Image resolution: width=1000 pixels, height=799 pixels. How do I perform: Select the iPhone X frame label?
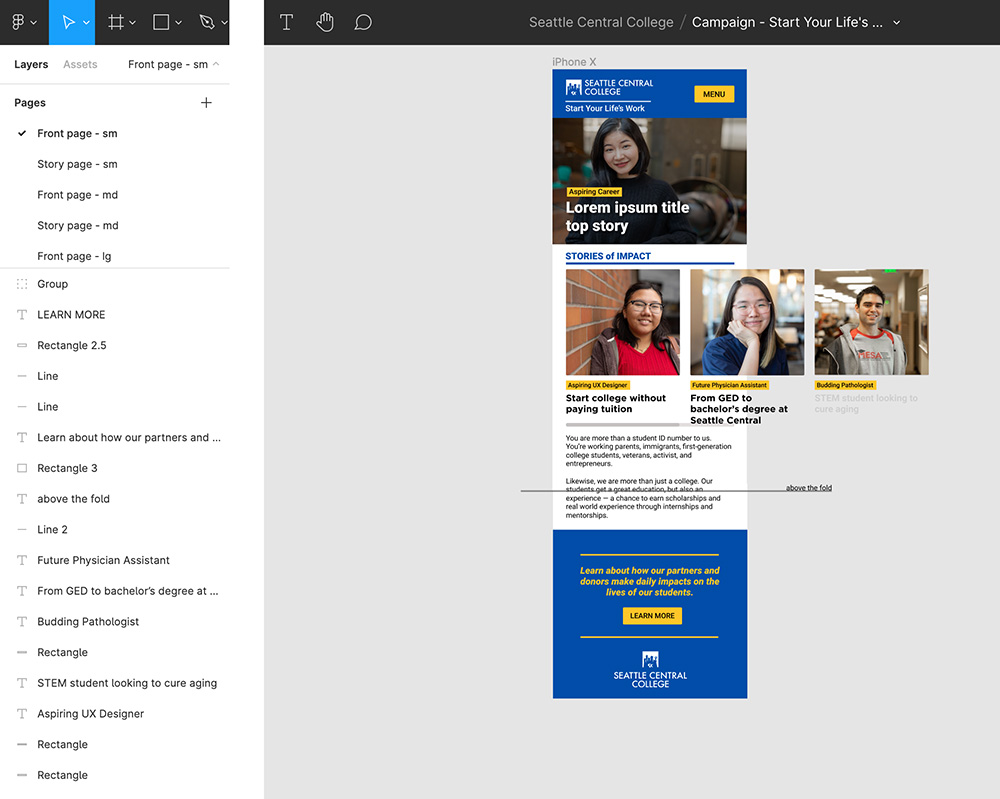pos(574,62)
